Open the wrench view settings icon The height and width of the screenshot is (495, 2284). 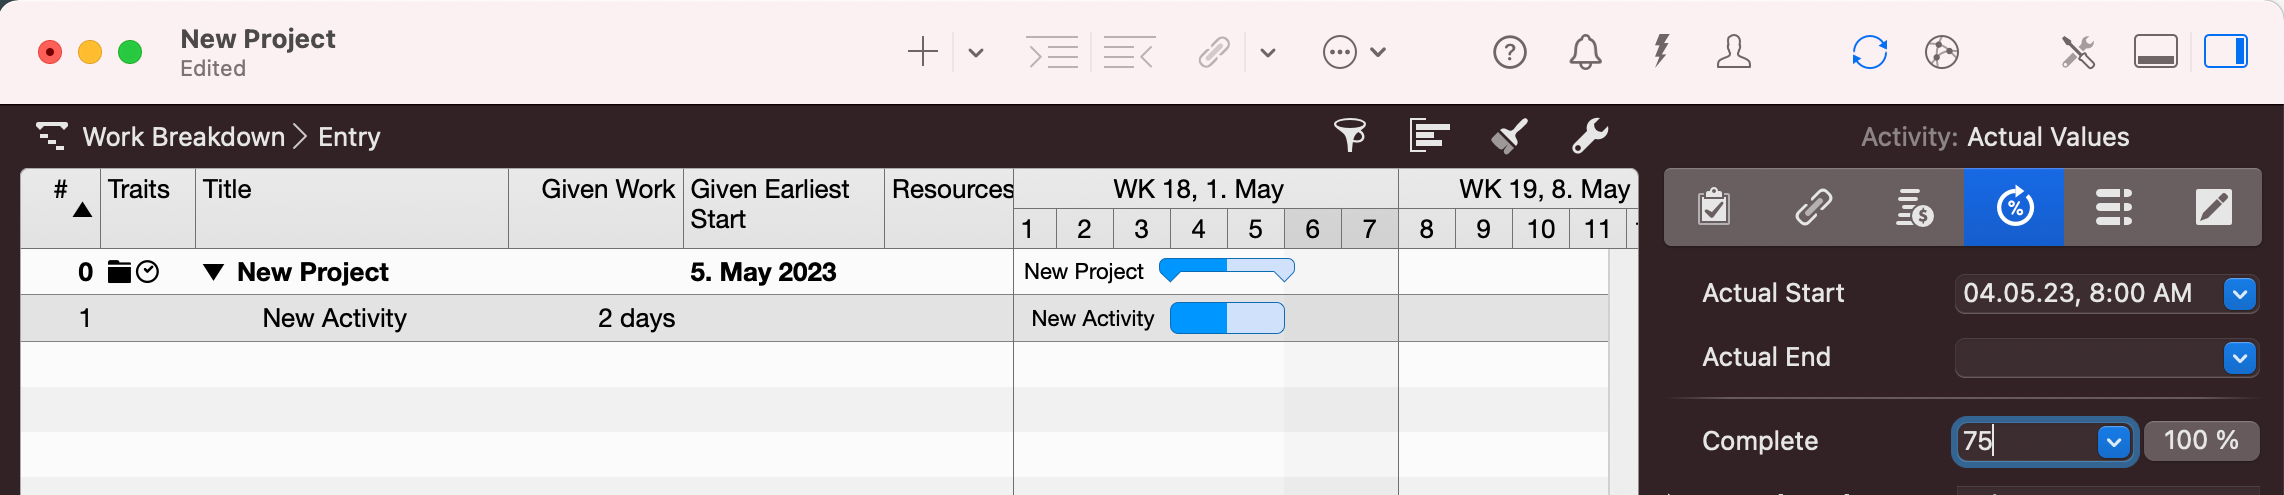(1589, 135)
